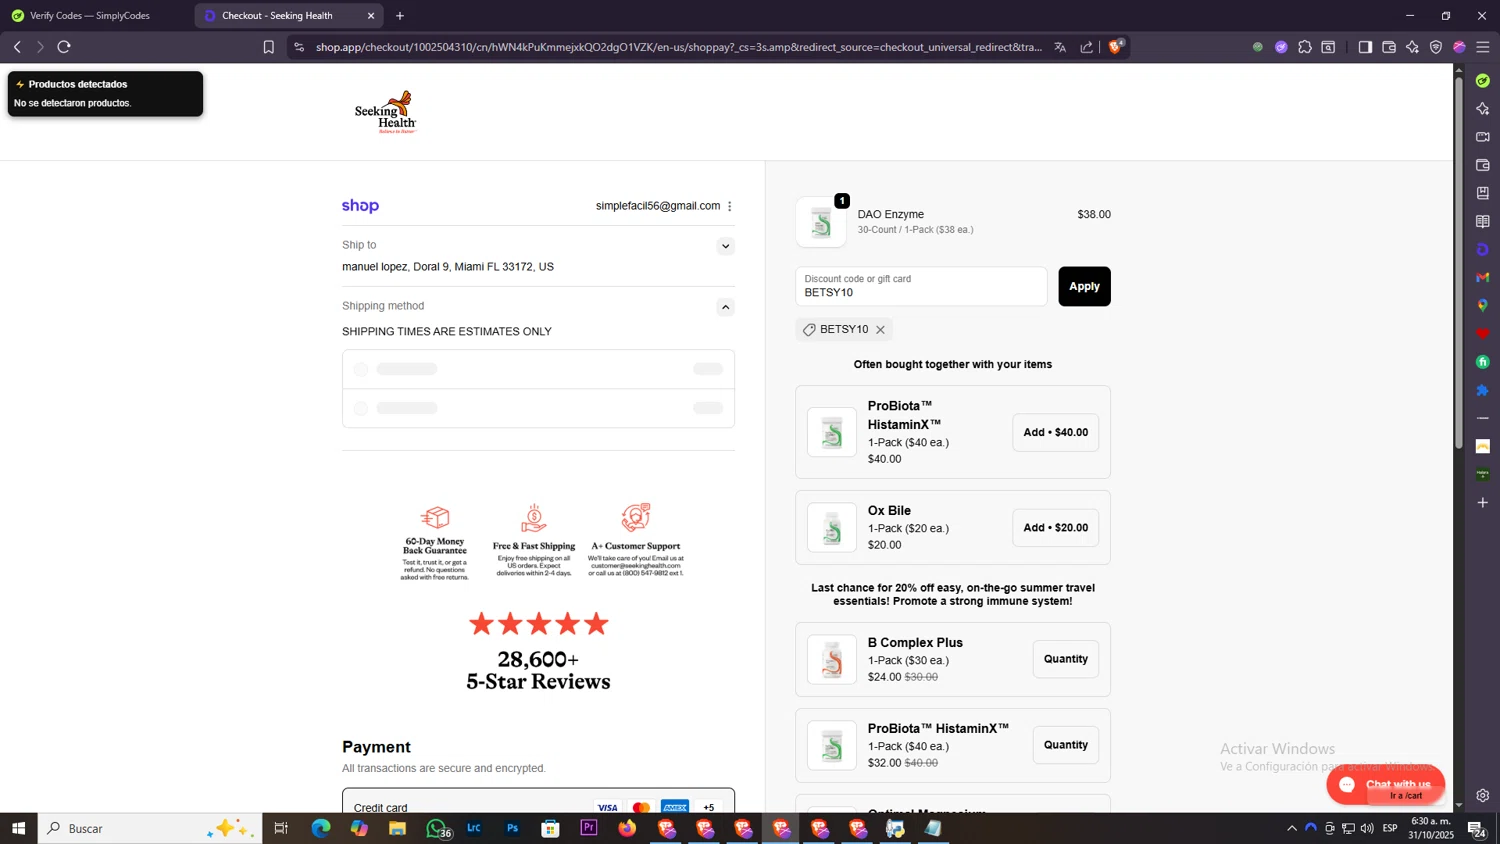Launch Photoshop from the taskbar
The height and width of the screenshot is (844, 1500).
pos(512,828)
